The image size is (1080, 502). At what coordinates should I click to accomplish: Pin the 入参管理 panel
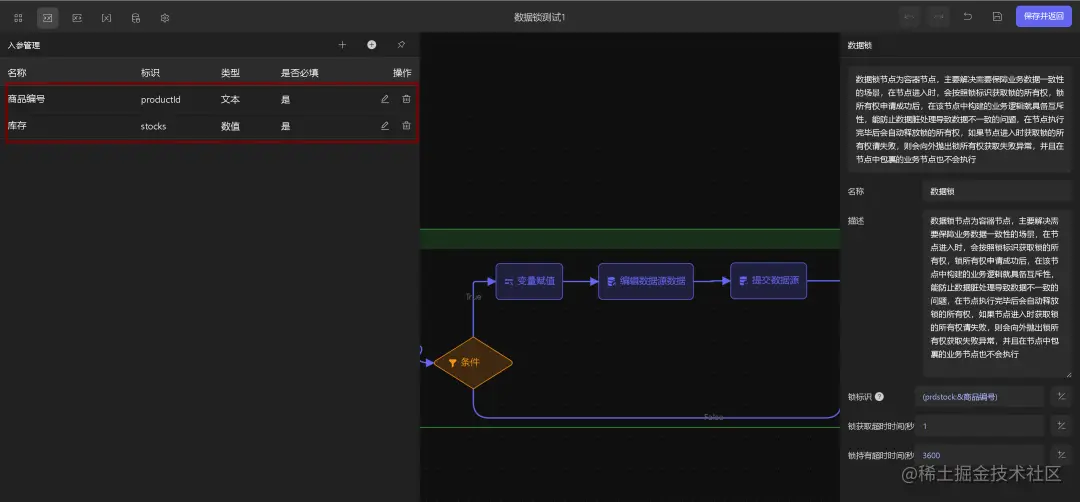pos(401,45)
